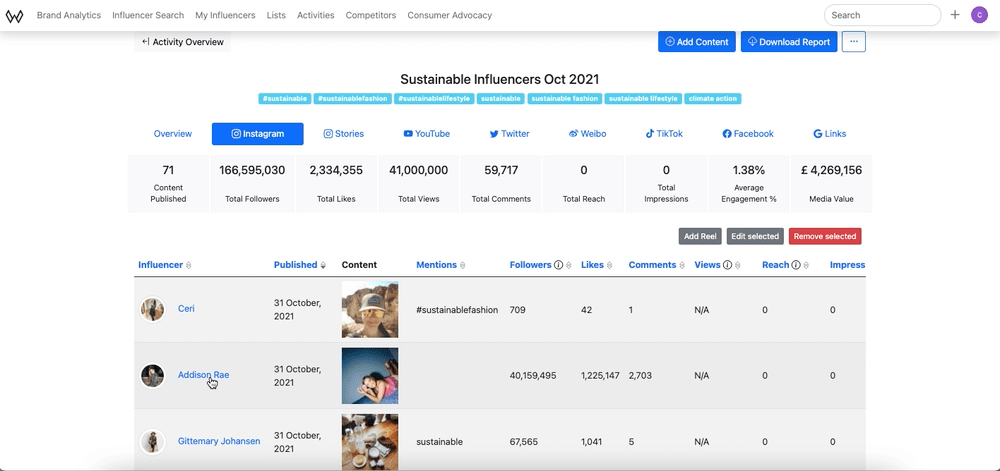Click the Remove selected button

click(x=825, y=236)
